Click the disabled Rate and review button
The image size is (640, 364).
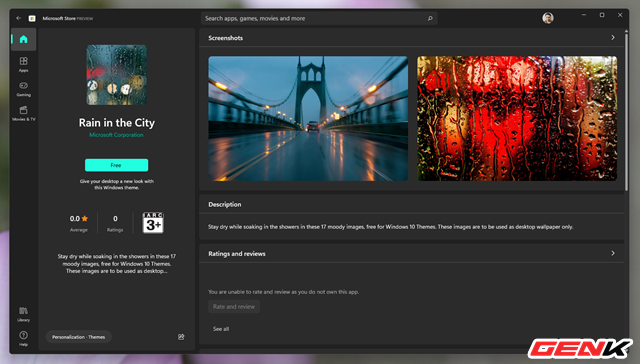click(x=234, y=306)
